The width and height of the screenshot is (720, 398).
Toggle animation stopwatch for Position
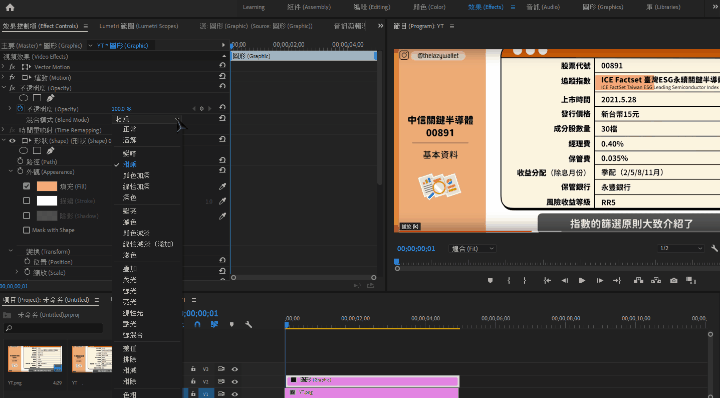[27, 261]
